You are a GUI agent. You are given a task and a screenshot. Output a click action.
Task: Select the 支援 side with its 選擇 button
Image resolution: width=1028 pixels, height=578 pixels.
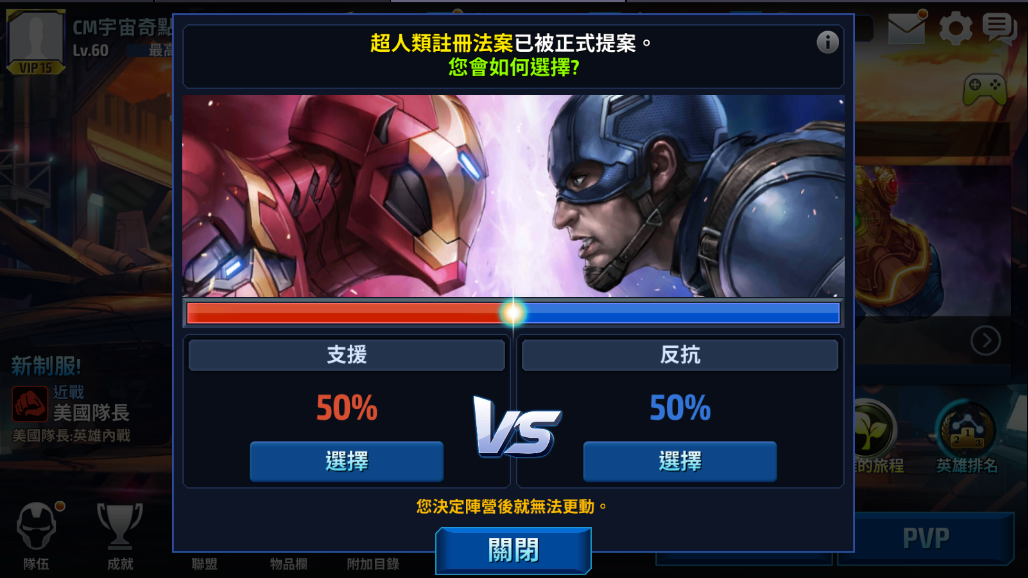[347, 461]
